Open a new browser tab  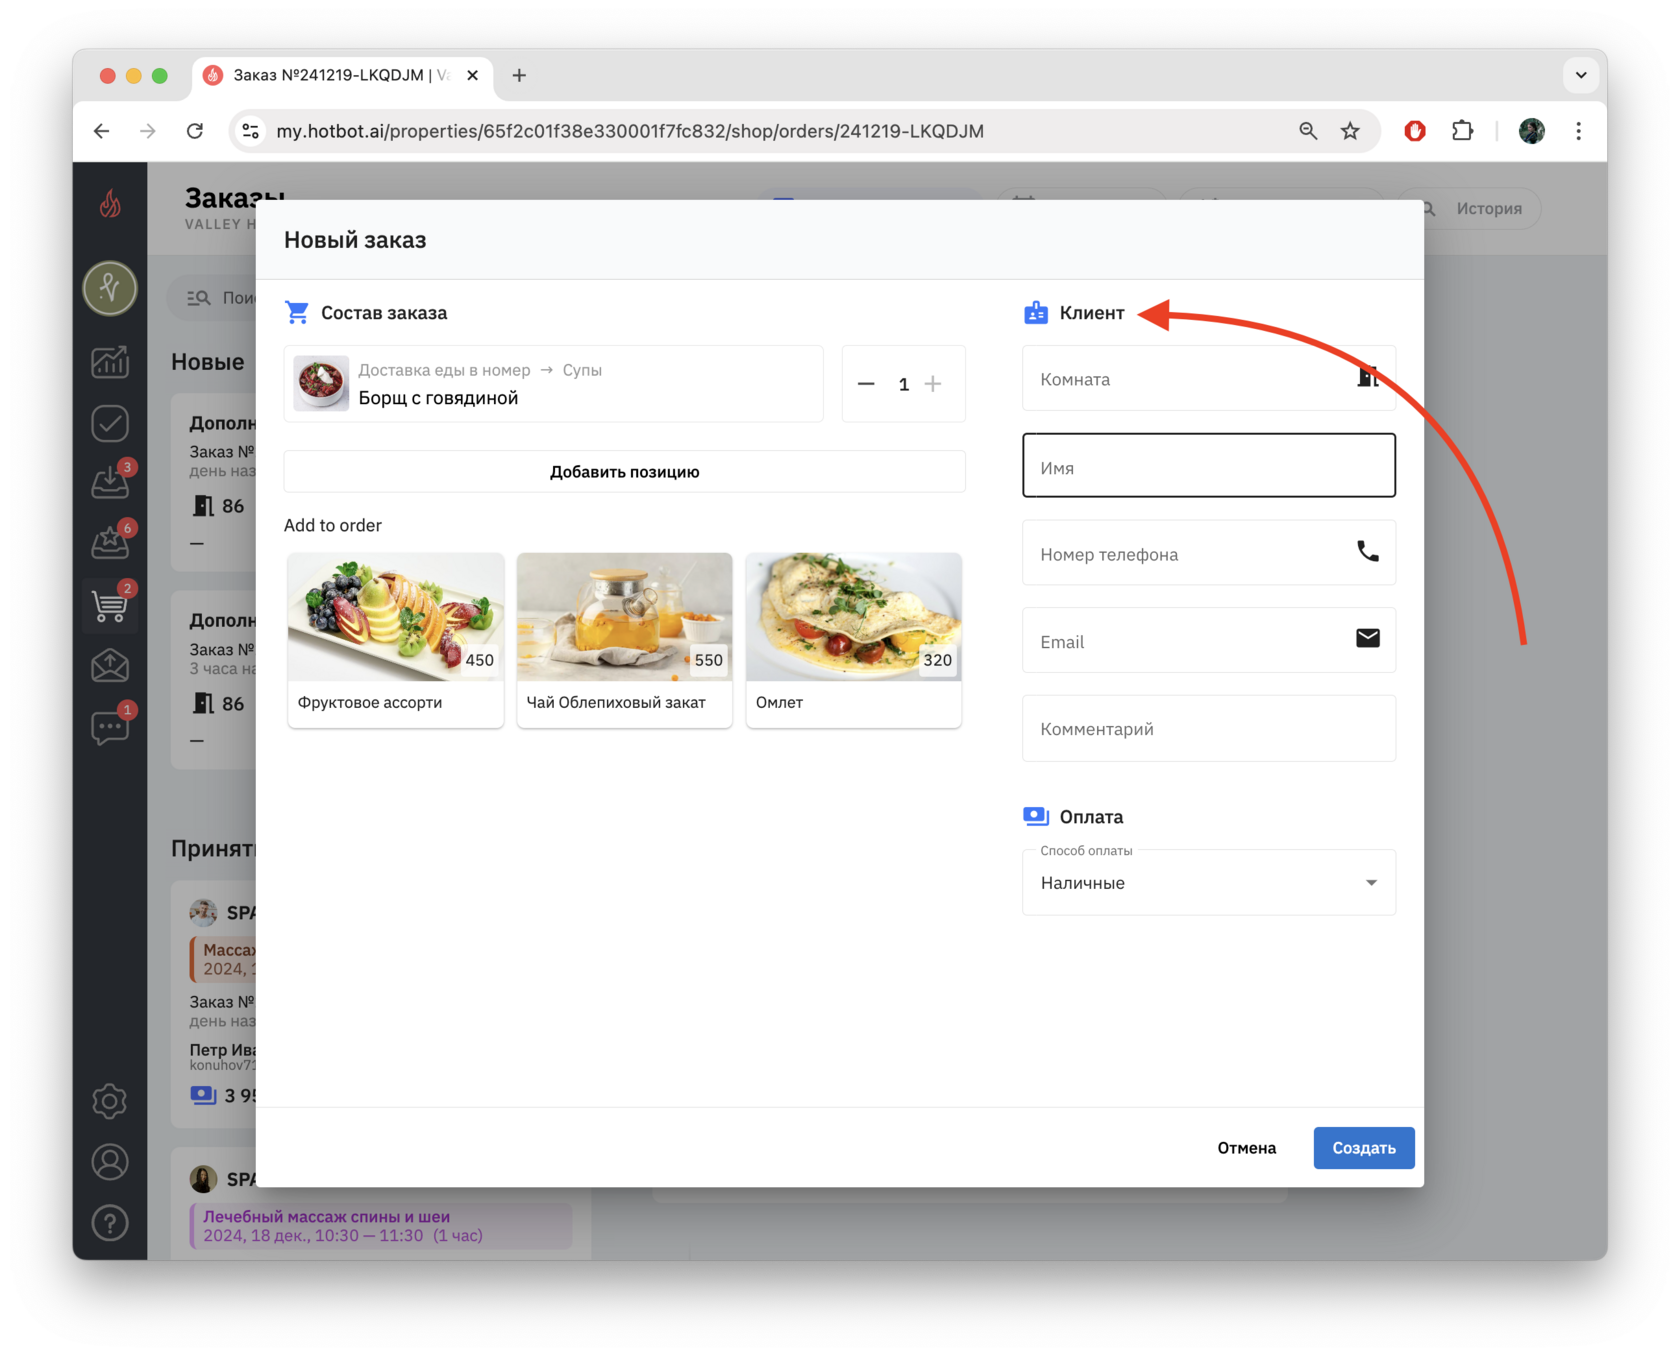(519, 75)
